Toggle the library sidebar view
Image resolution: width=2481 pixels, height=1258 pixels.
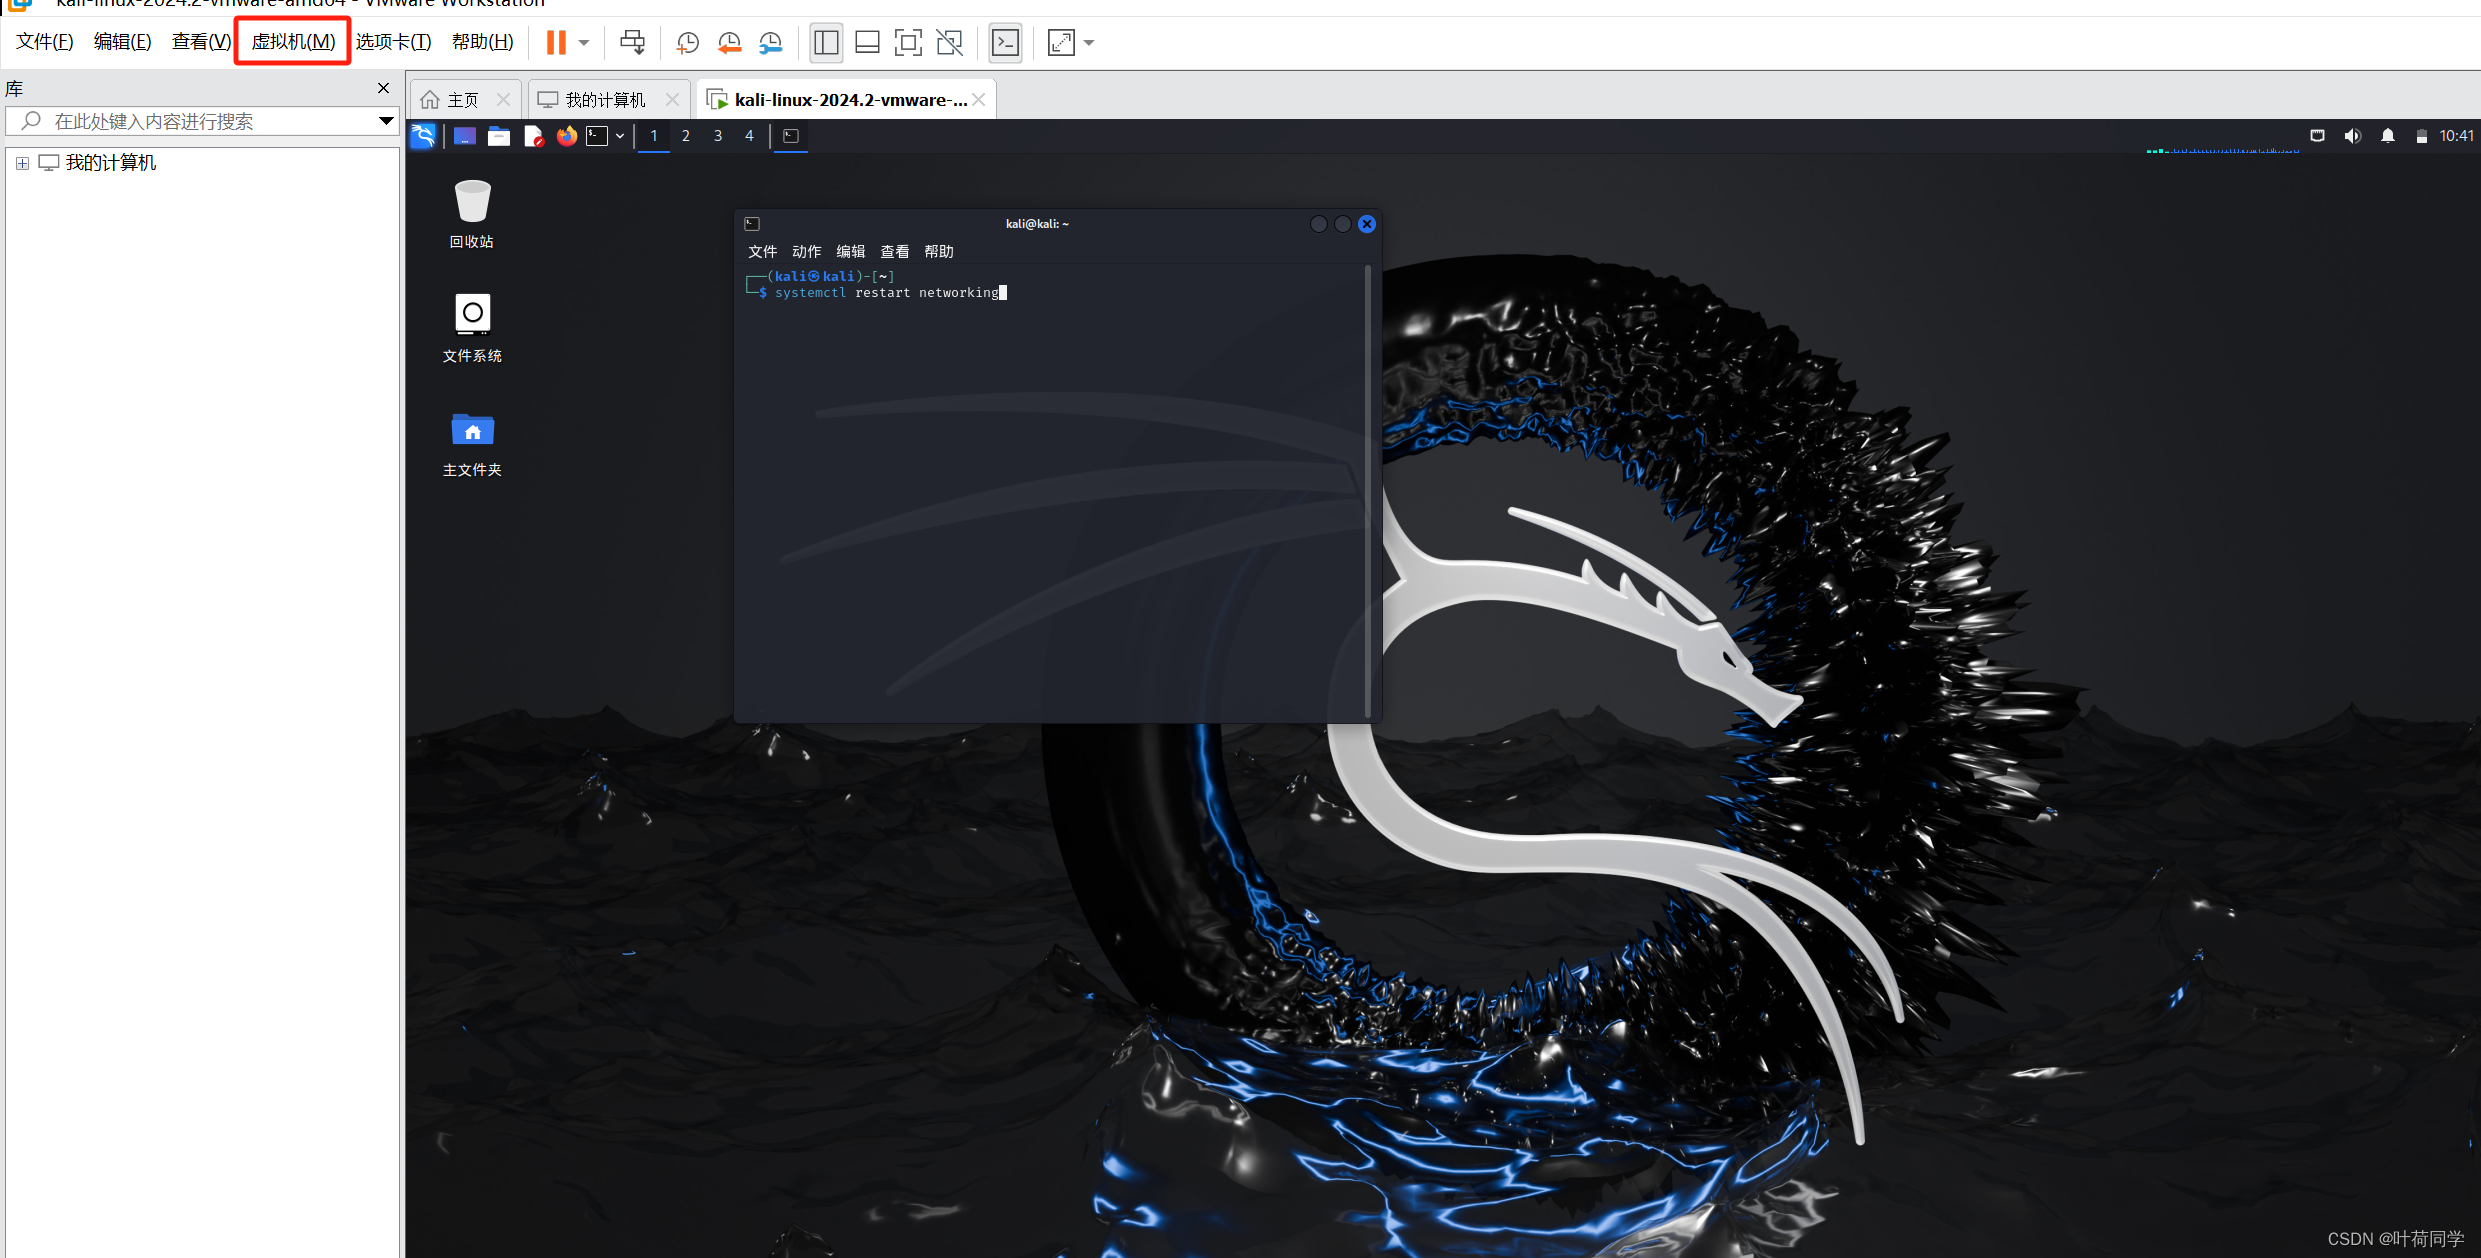[x=826, y=42]
